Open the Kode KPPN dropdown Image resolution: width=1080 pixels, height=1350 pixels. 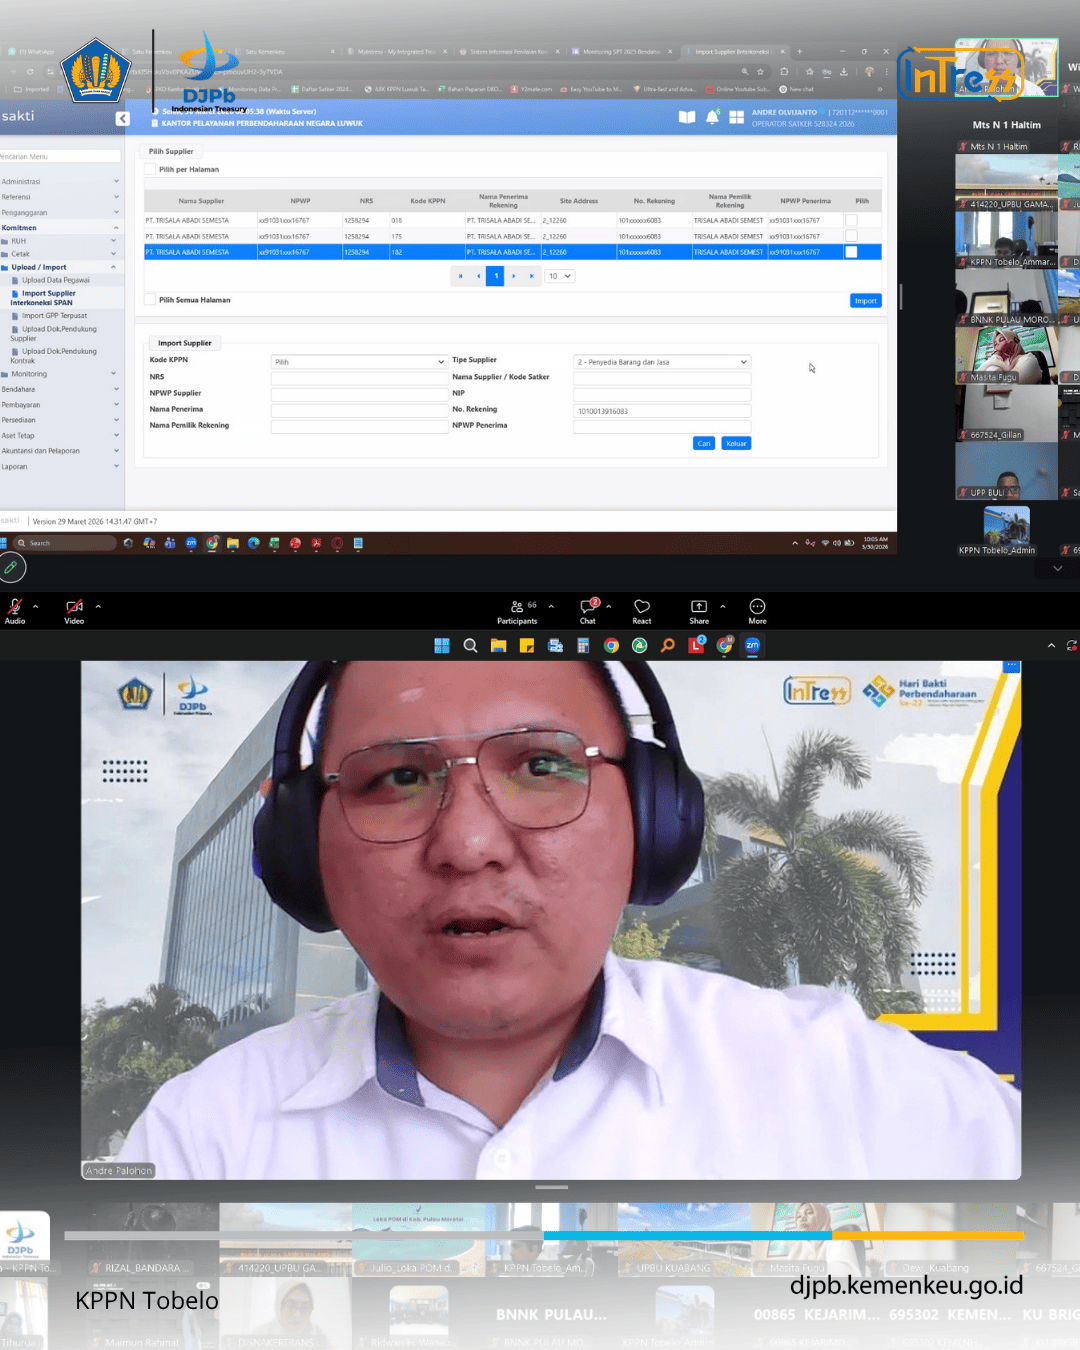(359, 362)
